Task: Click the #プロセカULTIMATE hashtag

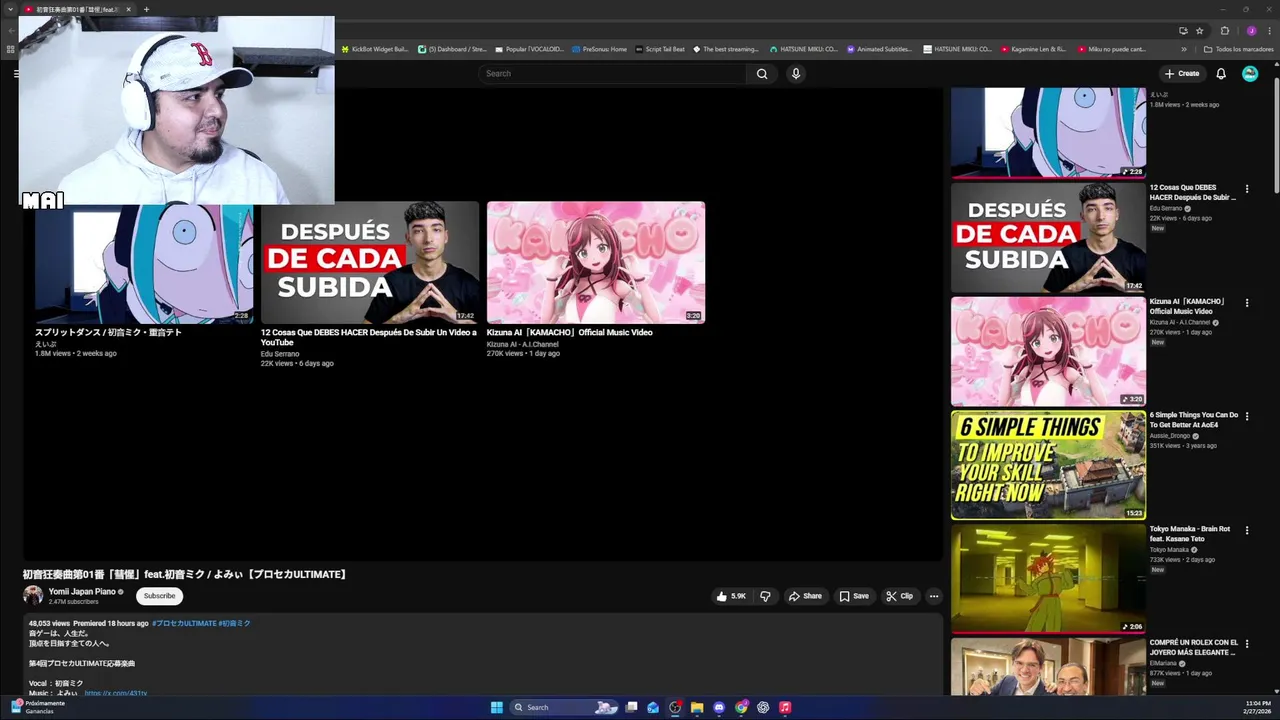Action: (184, 623)
